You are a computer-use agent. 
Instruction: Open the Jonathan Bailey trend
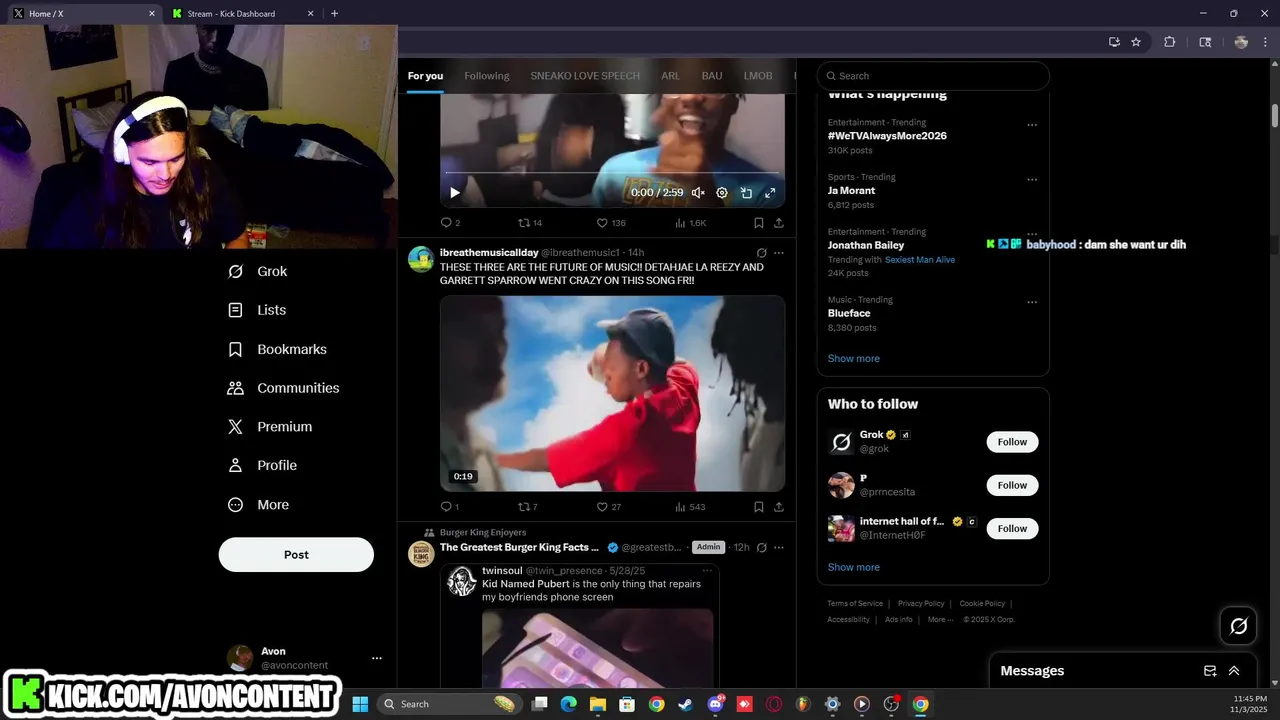click(866, 245)
